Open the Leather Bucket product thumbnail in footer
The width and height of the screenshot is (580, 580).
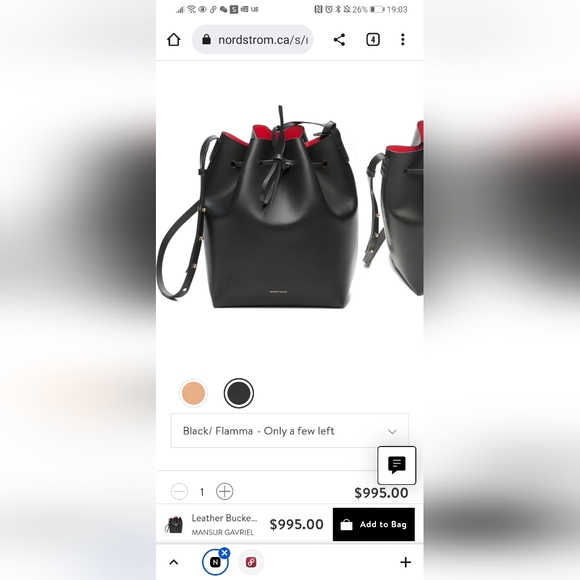click(173, 525)
